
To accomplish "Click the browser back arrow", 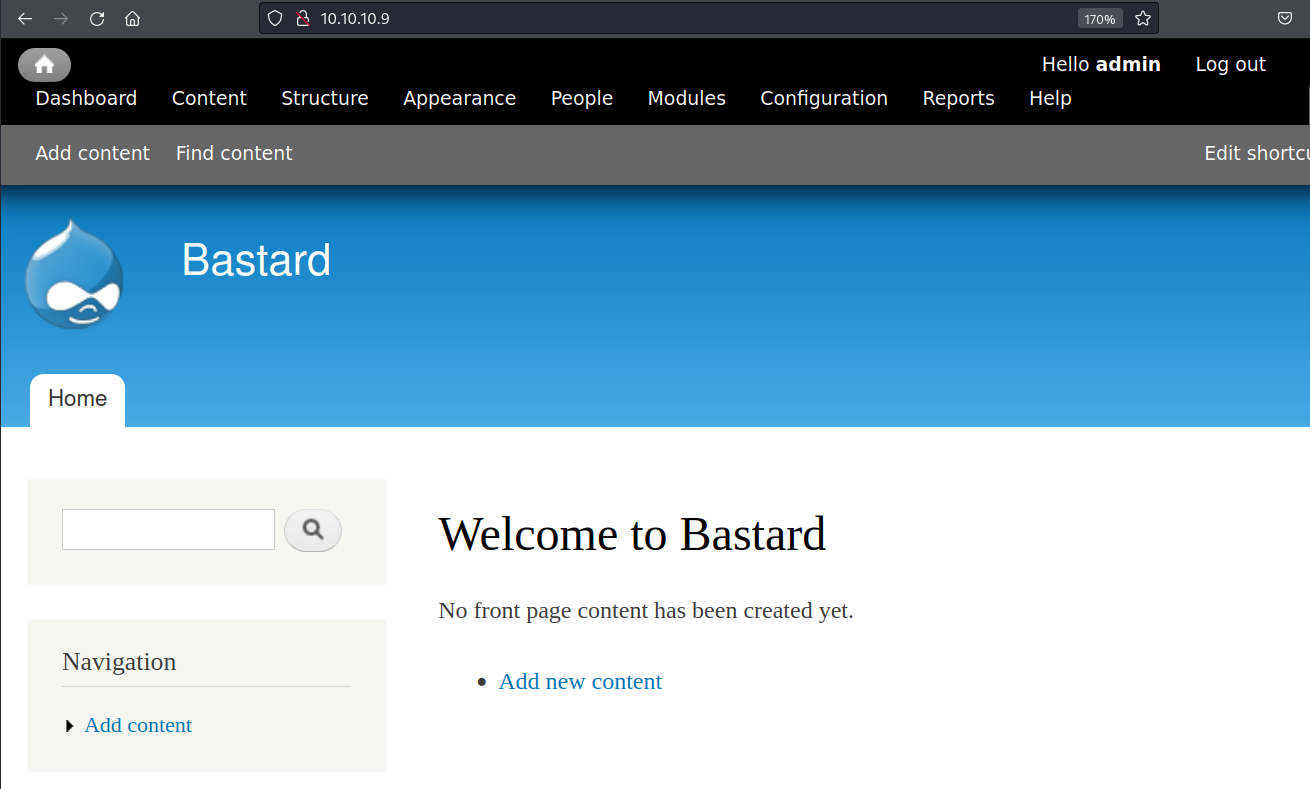I will 25,18.
